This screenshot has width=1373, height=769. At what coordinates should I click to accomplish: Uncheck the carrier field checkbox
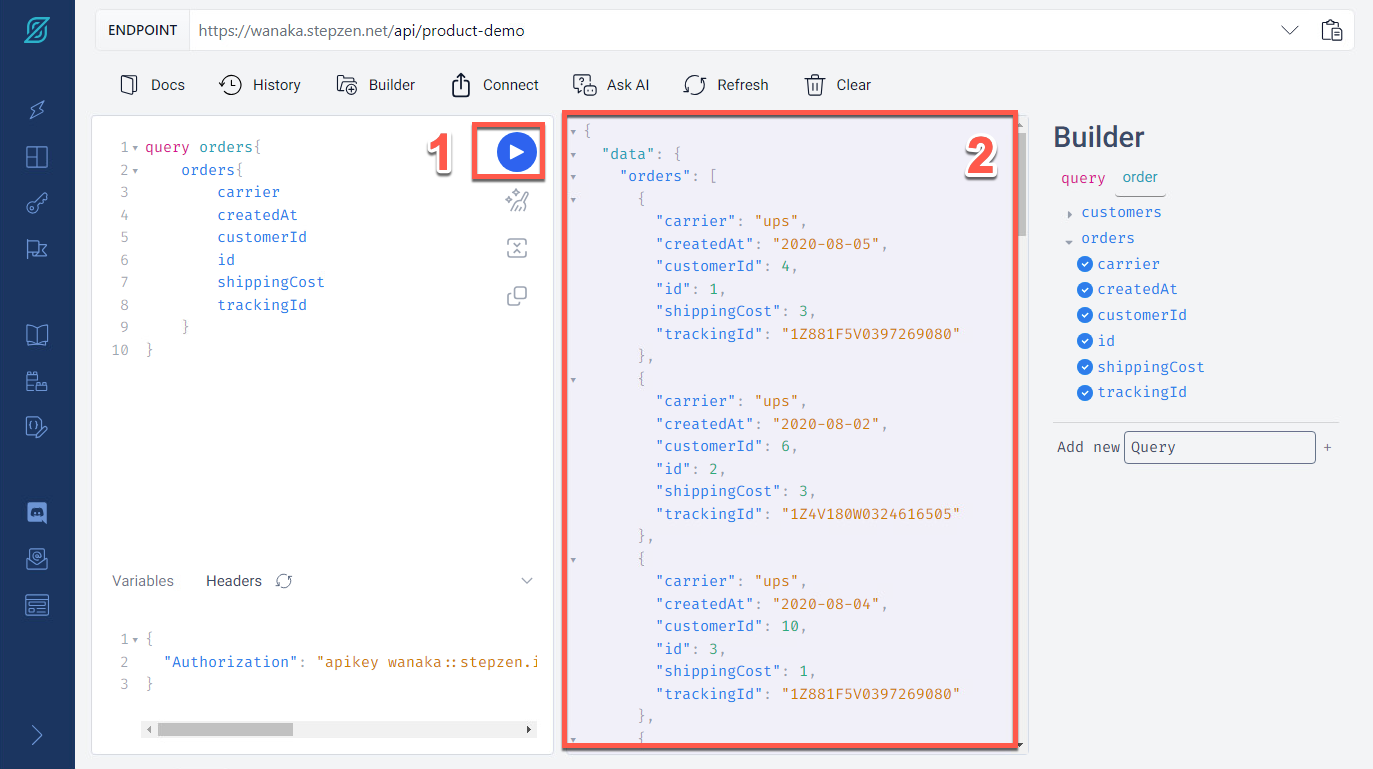point(1084,264)
